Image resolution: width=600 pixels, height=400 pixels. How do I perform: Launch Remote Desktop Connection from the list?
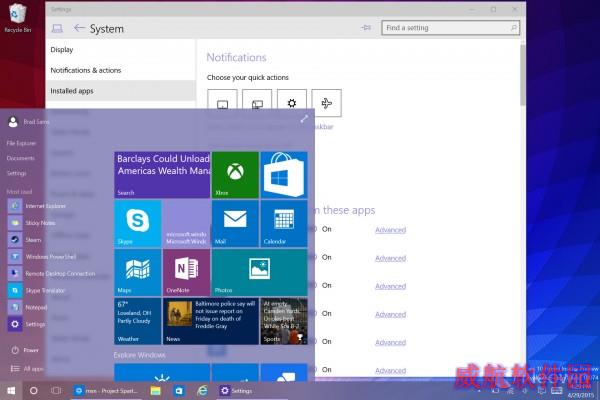pyautogui.click(x=52, y=273)
